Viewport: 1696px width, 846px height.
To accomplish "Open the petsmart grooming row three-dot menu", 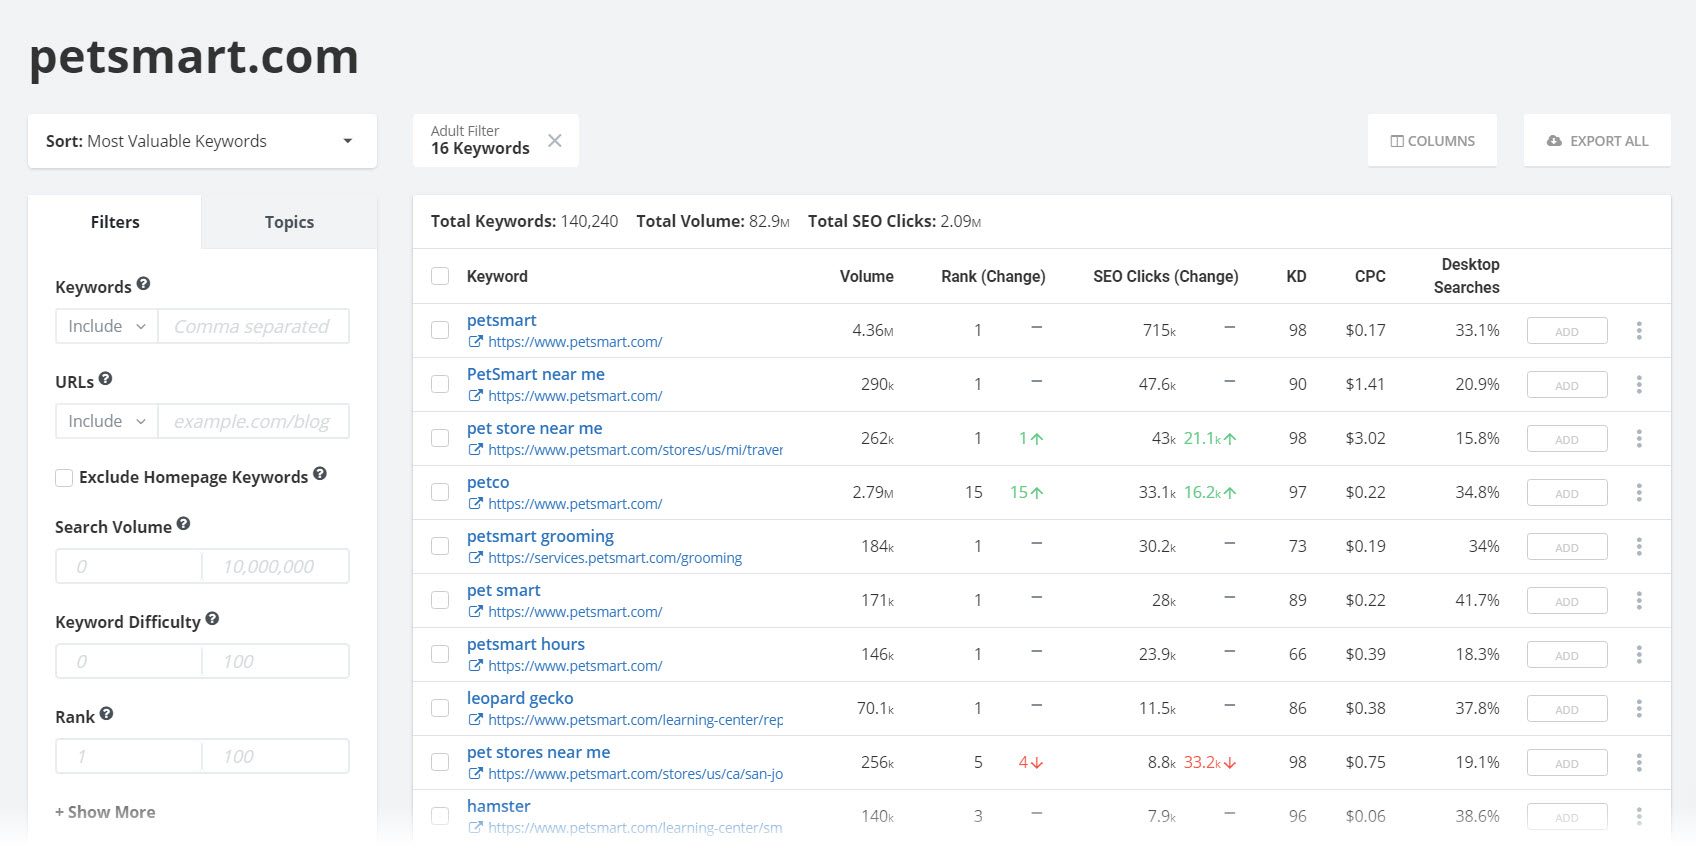I will (x=1639, y=546).
